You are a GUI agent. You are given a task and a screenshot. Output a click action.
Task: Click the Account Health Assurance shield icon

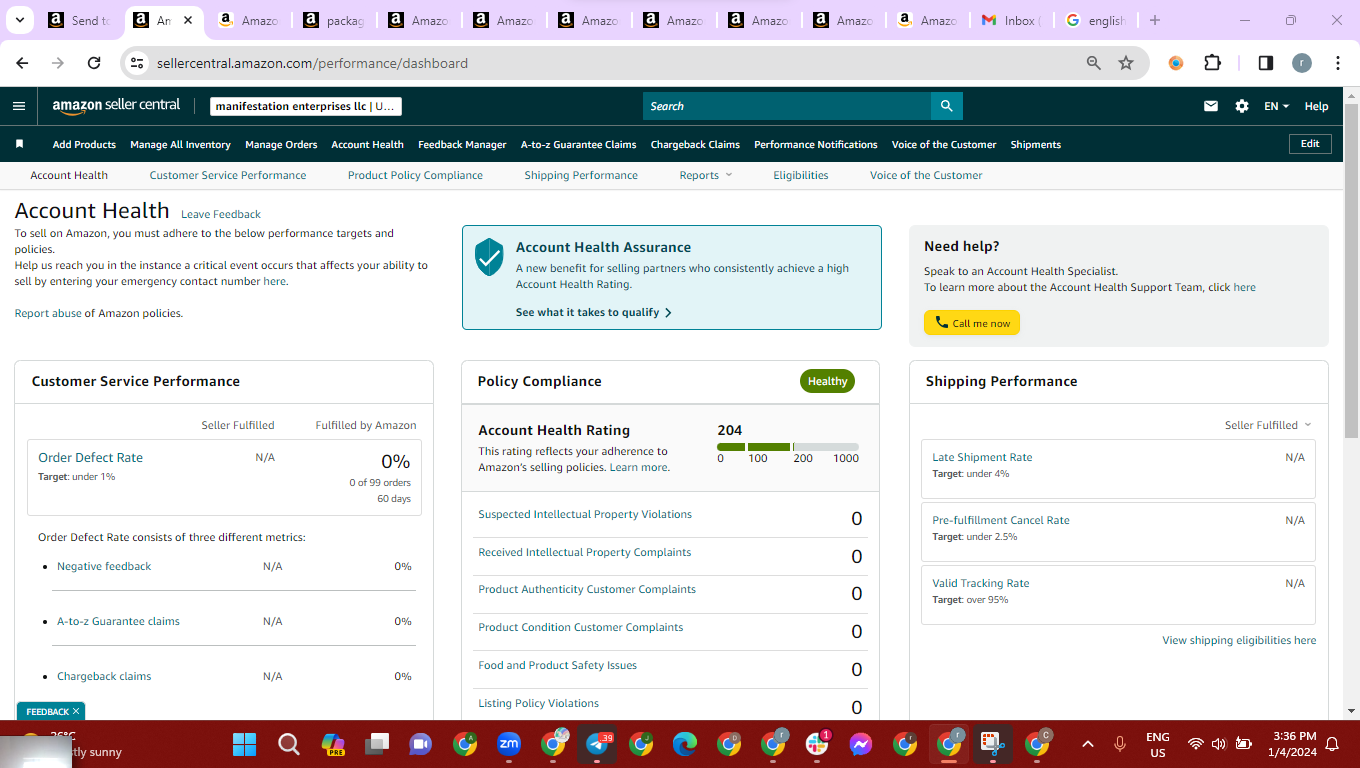click(489, 257)
